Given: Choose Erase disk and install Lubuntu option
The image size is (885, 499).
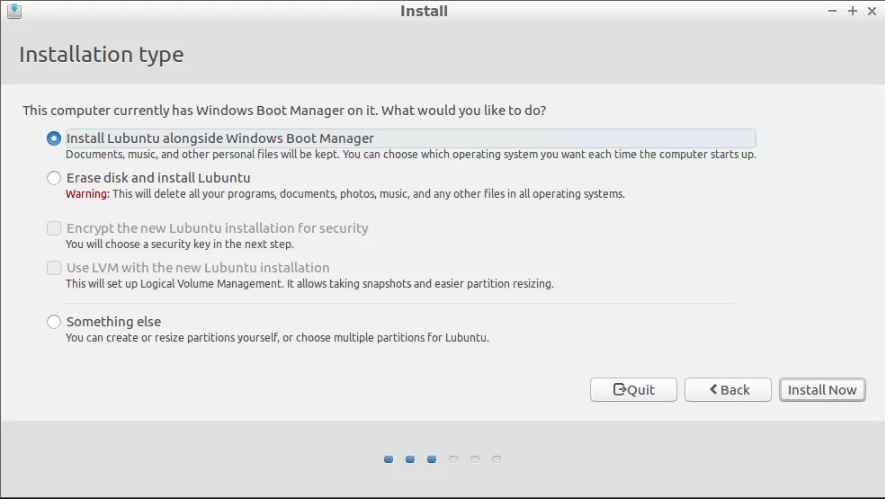Looking at the screenshot, I should [54, 178].
